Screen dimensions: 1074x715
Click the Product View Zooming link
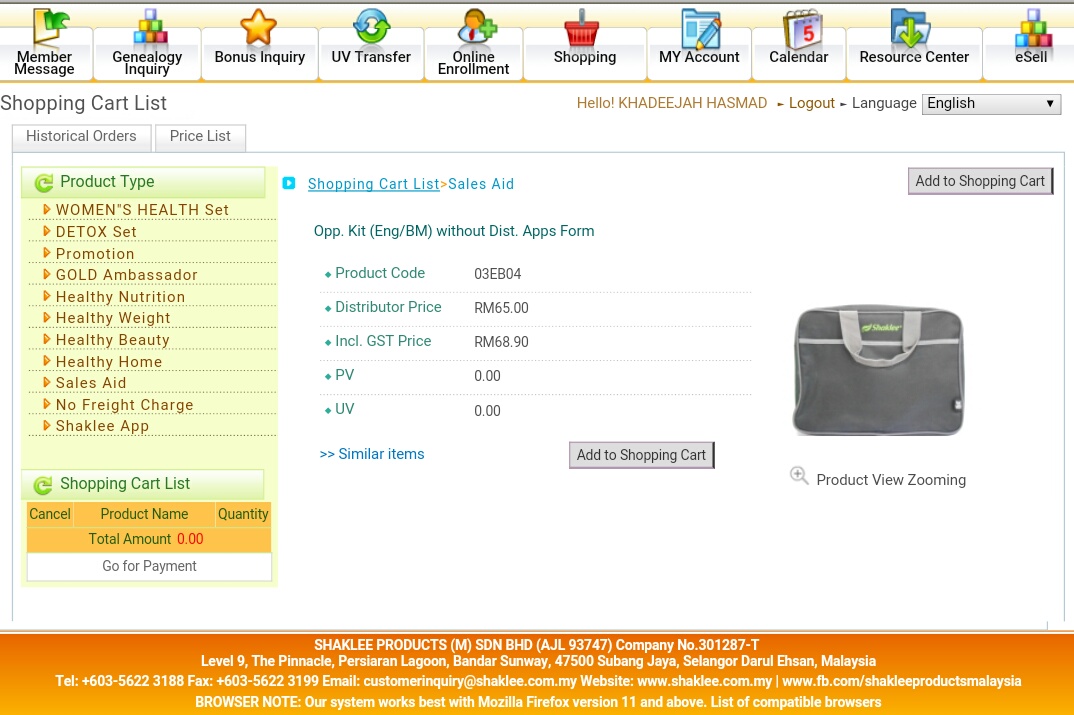coord(891,480)
